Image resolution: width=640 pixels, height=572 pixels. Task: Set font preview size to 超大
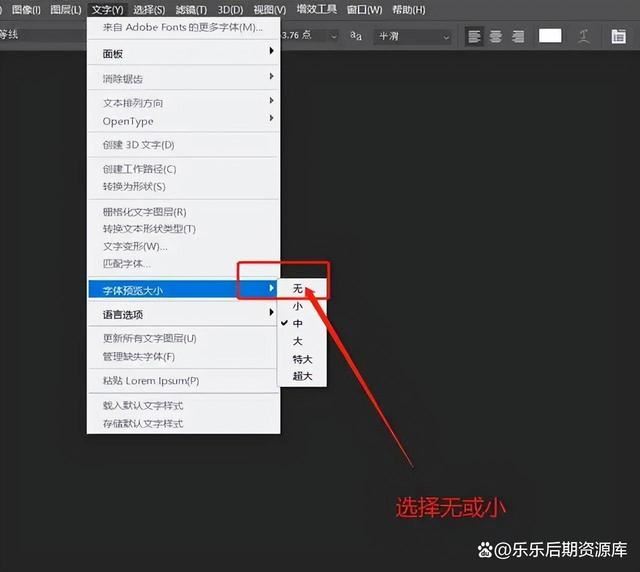[302, 376]
